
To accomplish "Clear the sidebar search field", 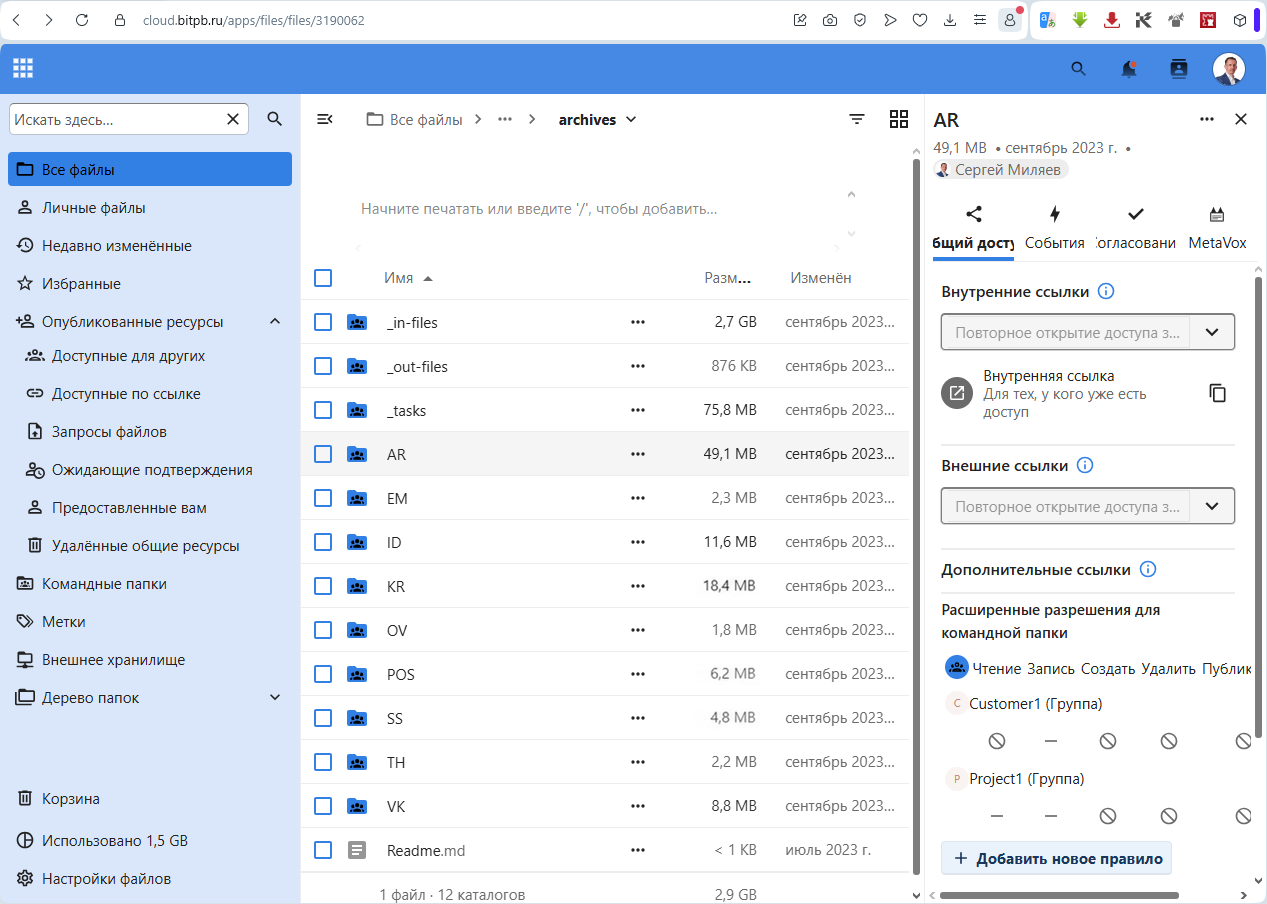I will click(233, 119).
